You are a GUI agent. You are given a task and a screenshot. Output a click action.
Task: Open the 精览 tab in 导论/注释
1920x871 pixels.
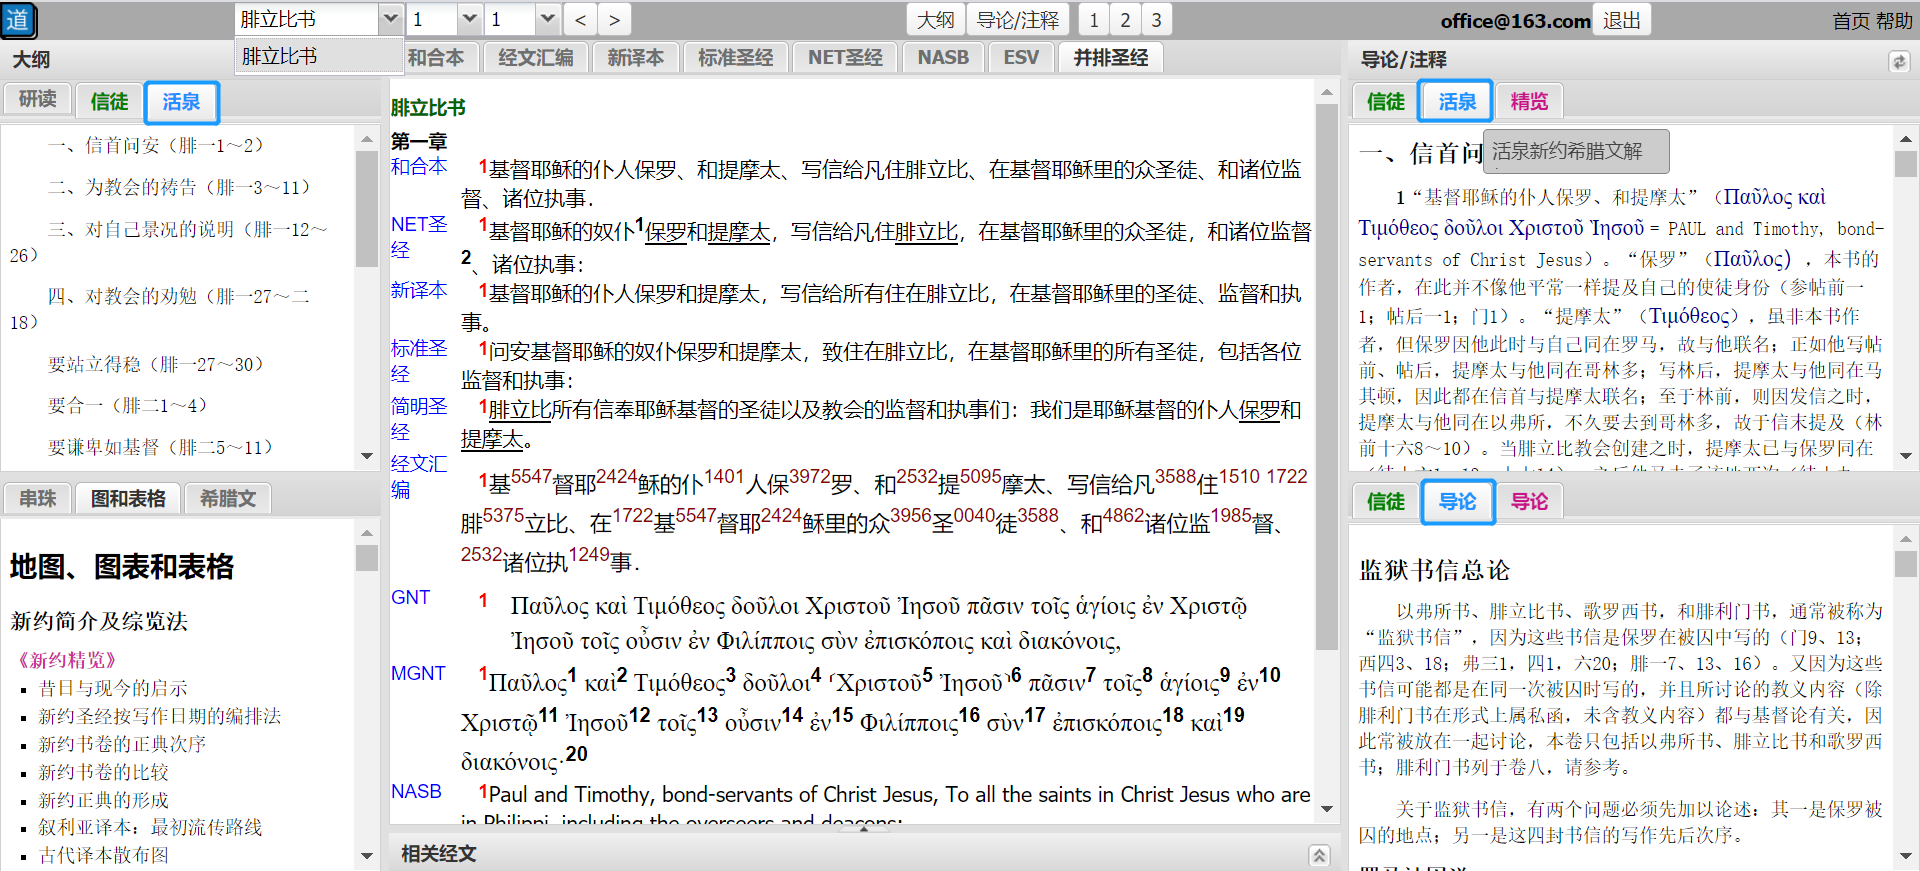click(1528, 101)
